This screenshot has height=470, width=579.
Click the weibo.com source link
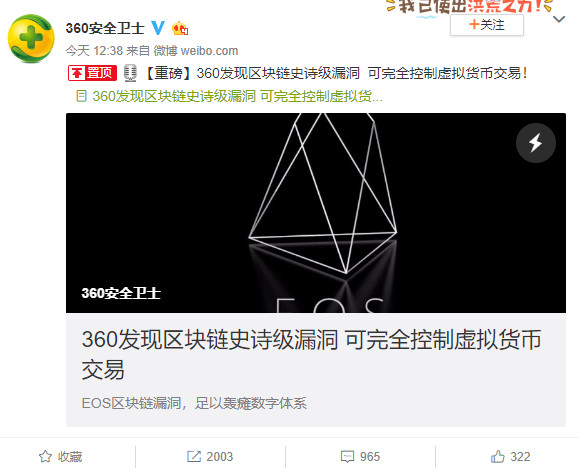tap(209, 51)
